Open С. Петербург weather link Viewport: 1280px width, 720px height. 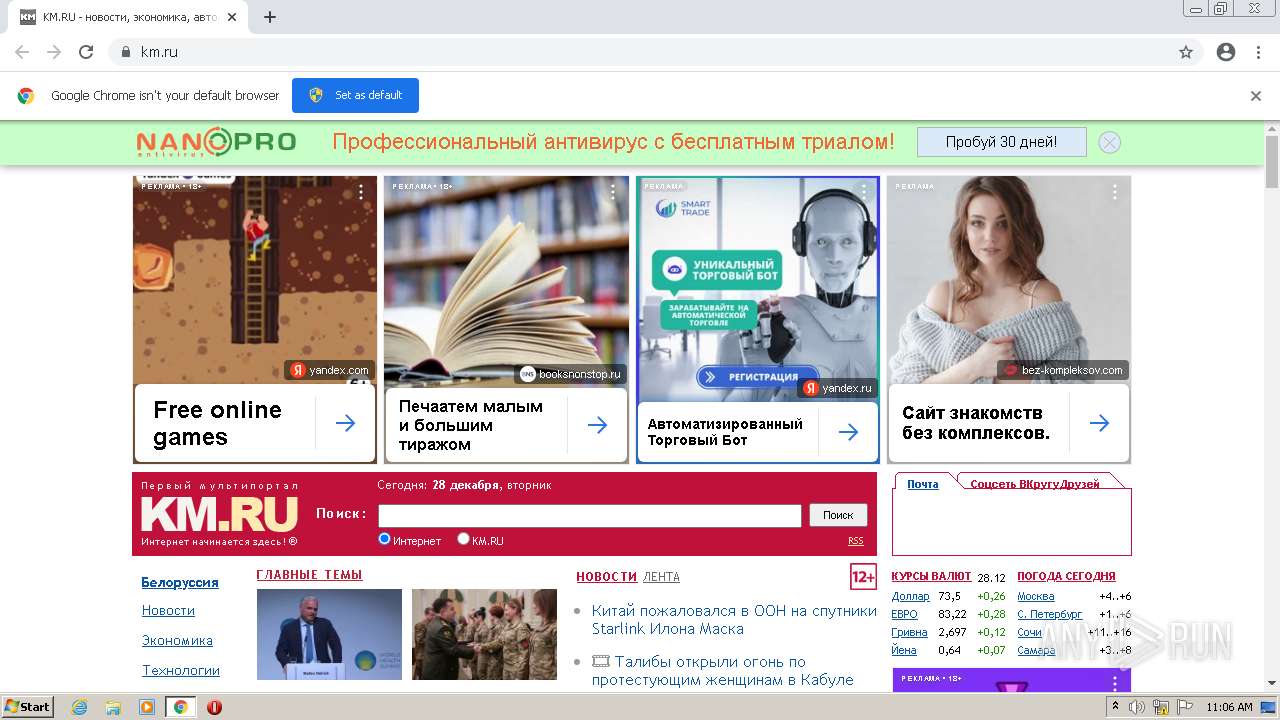1049,614
